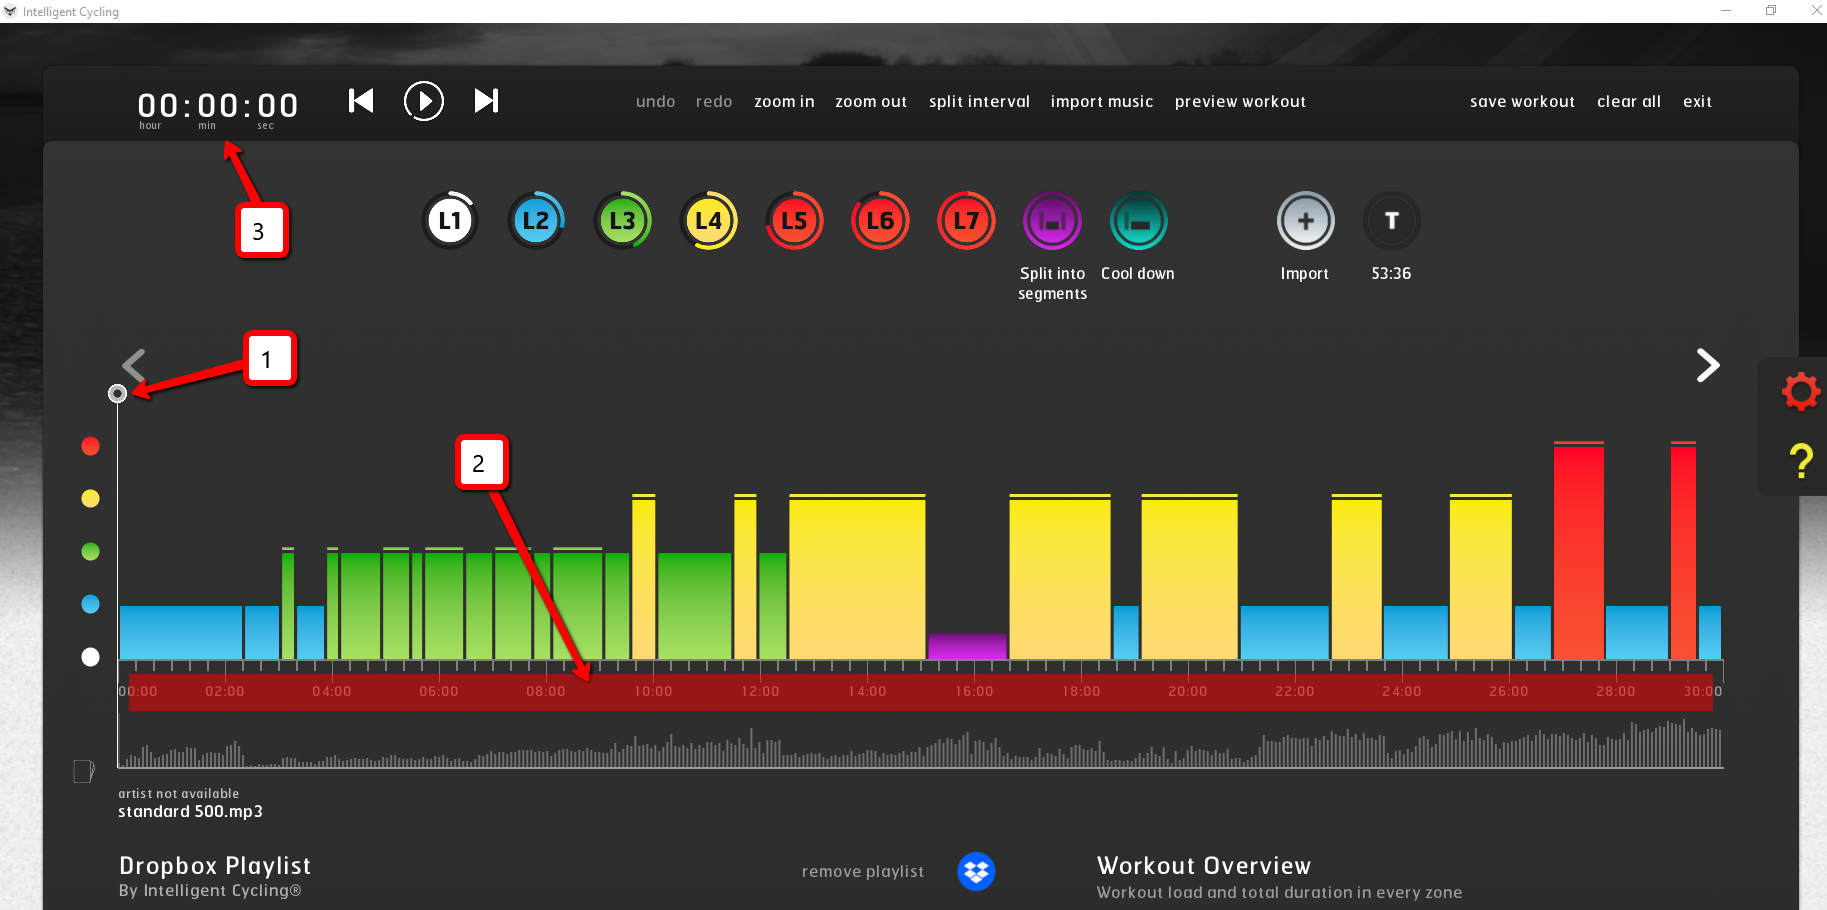Select the red zone dot

pyautogui.click(x=90, y=446)
